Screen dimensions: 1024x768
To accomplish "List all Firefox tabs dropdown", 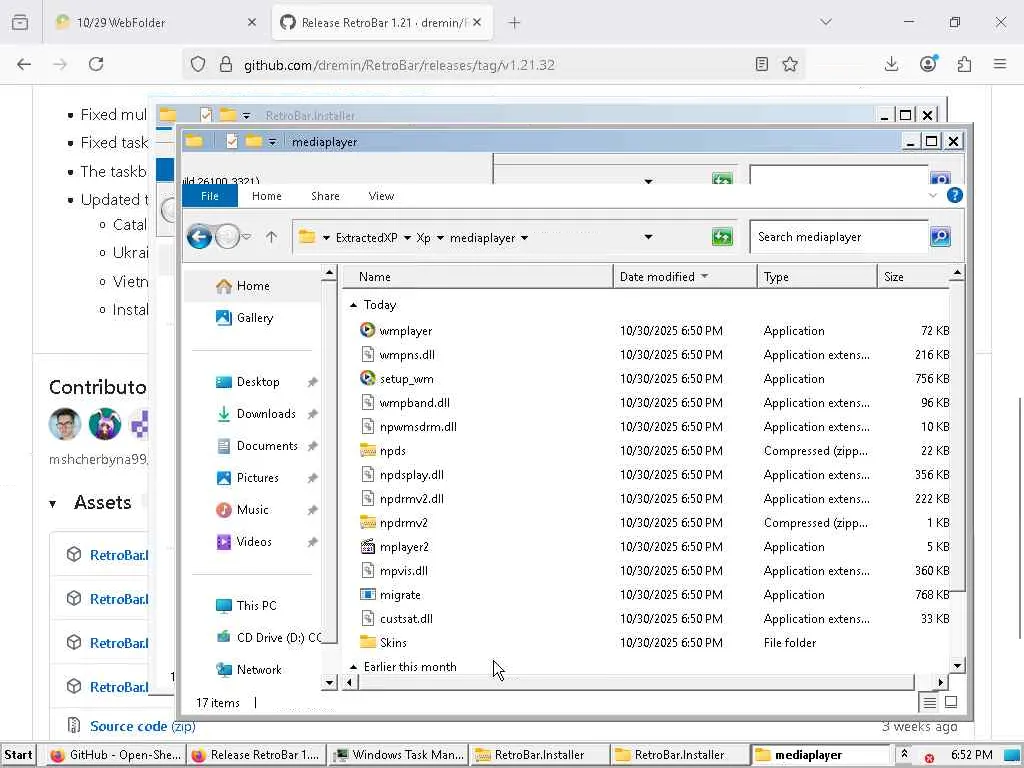I will pyautogui.click(x=826, y=22).
